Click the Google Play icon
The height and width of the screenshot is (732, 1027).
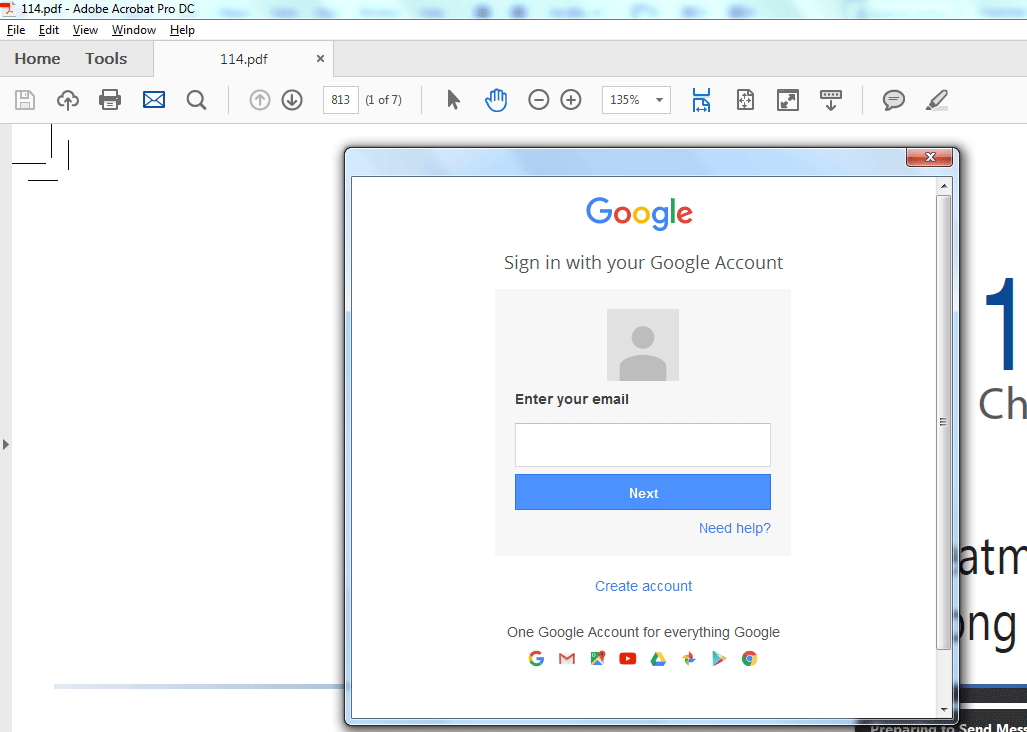click(719, 659)
